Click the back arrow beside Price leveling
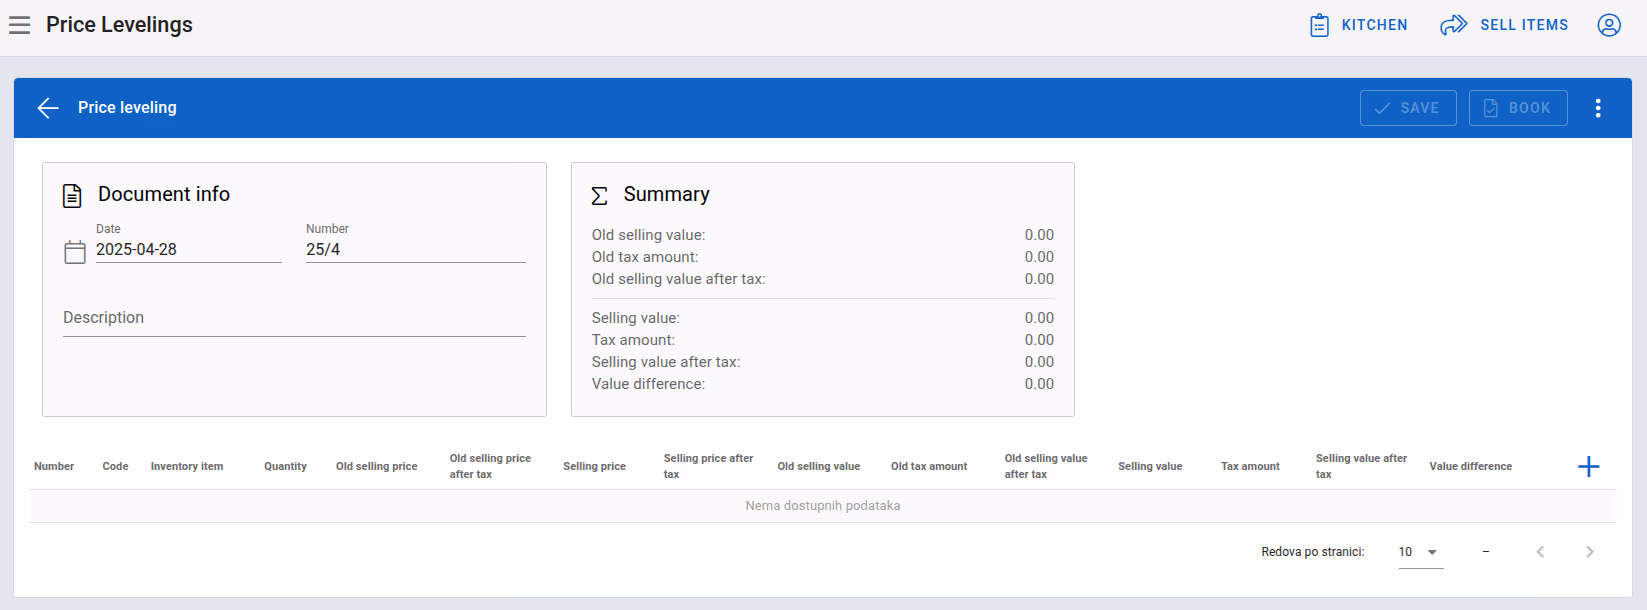1647x610 pixels. [x=48, y=108]
